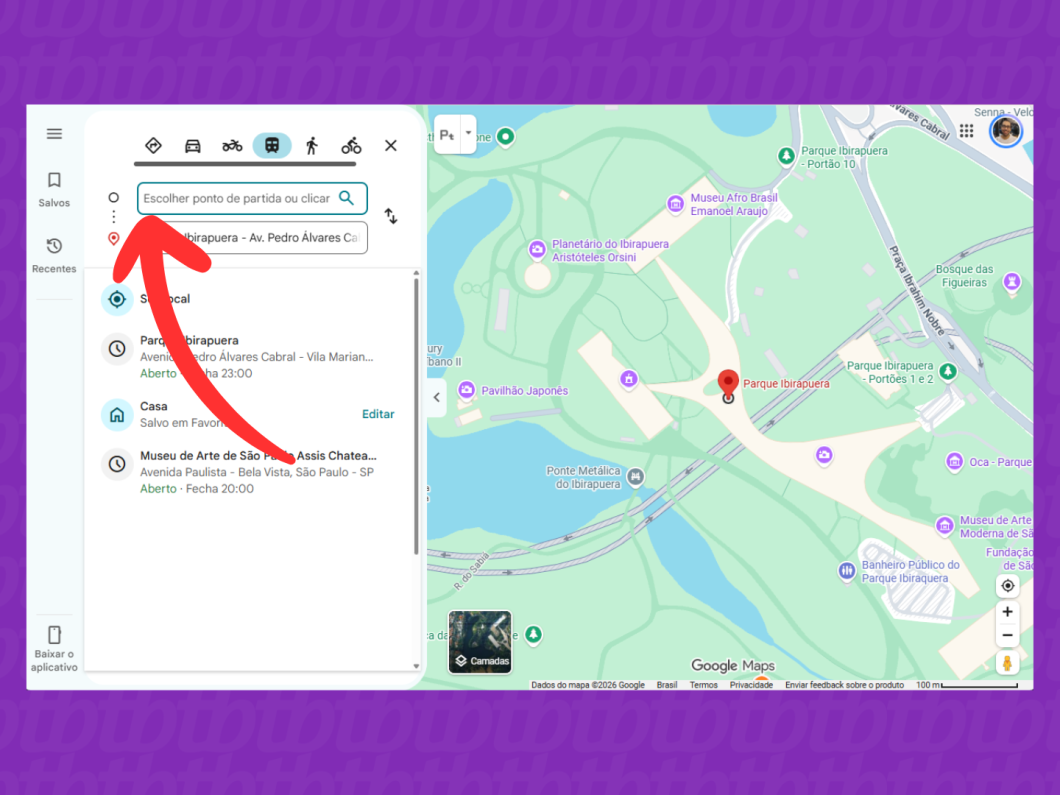Click suggestions list scrollbar
This screenshot has width=1060, height=795.
[416, 416]
